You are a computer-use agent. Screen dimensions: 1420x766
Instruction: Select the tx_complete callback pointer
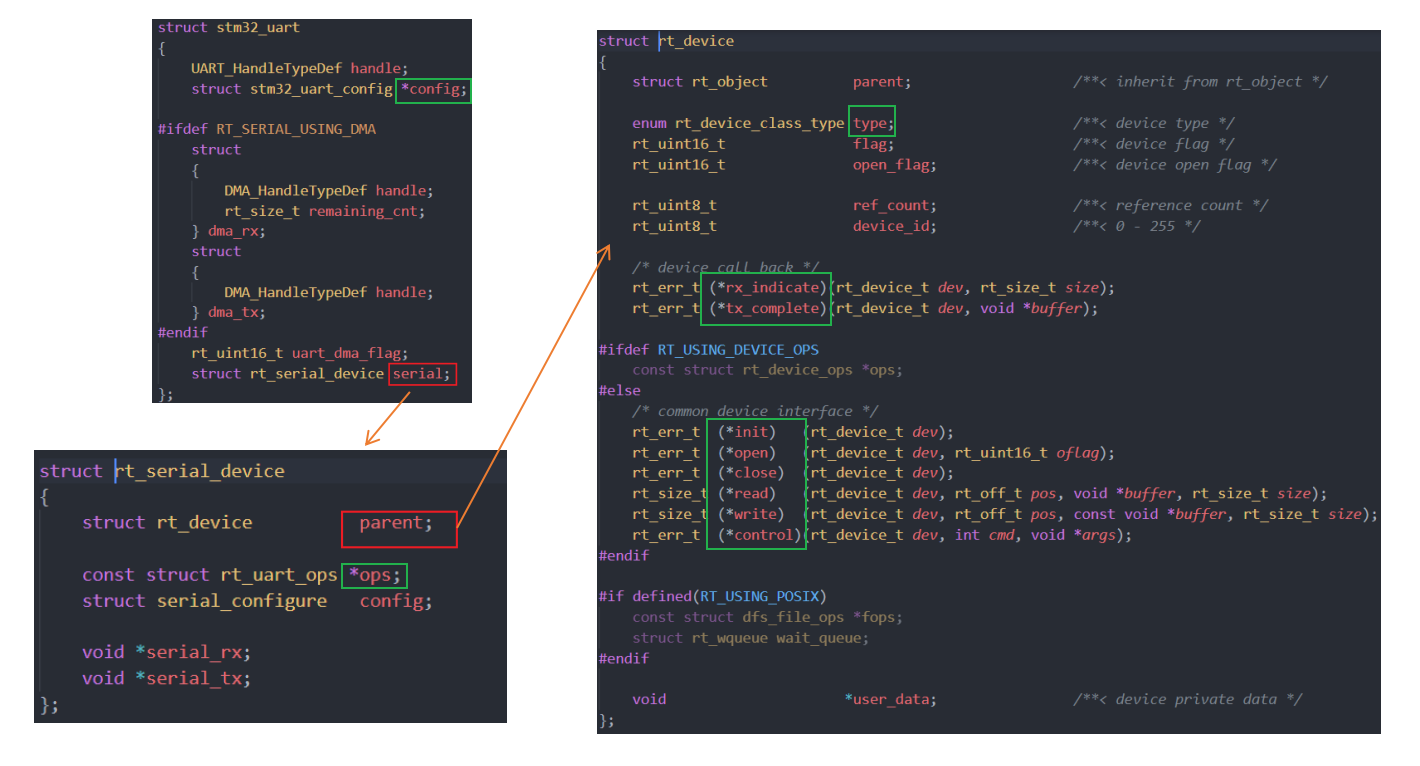click(x=765, y=308)
